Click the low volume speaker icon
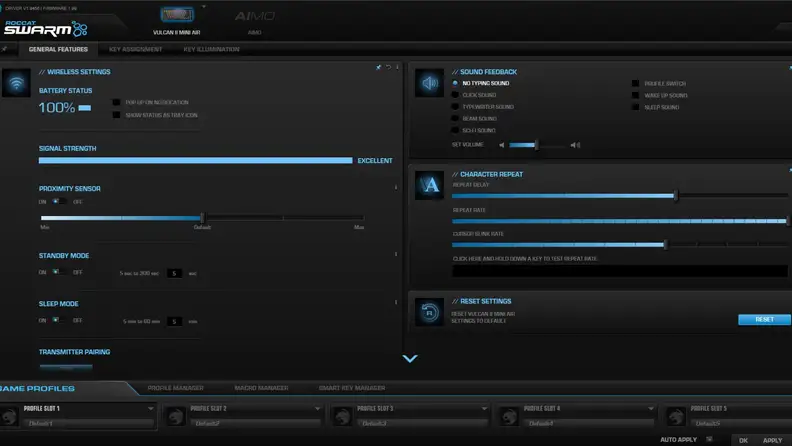Image resolution: width=792 pixels, height=446 pixels. tap(502, 145)
